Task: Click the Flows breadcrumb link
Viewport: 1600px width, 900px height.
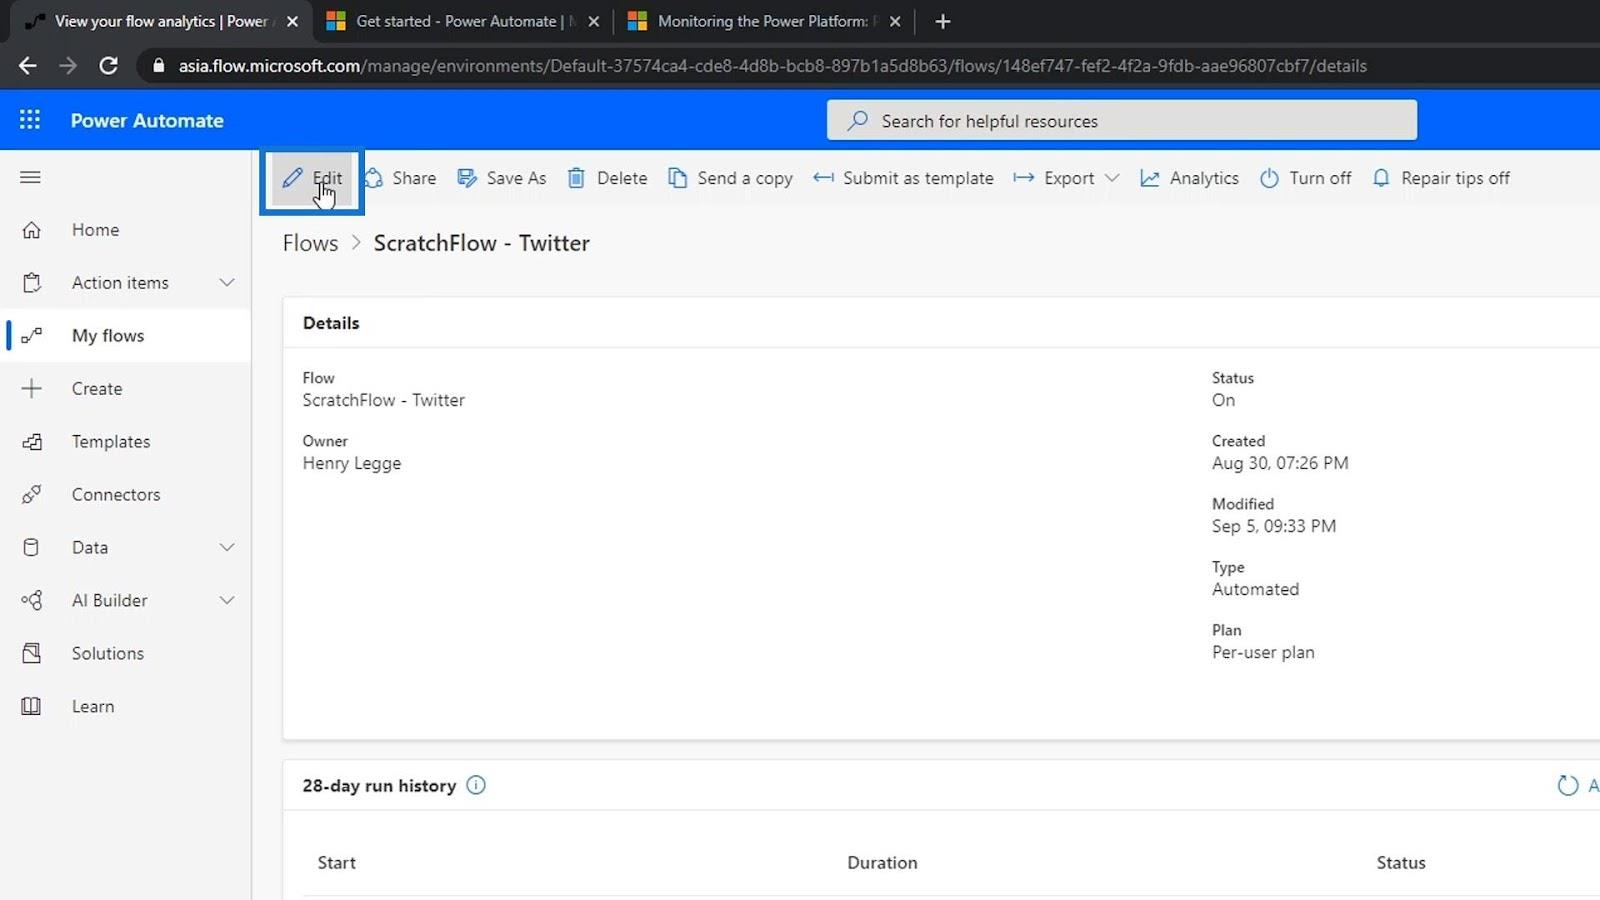Action: (310, 243)
